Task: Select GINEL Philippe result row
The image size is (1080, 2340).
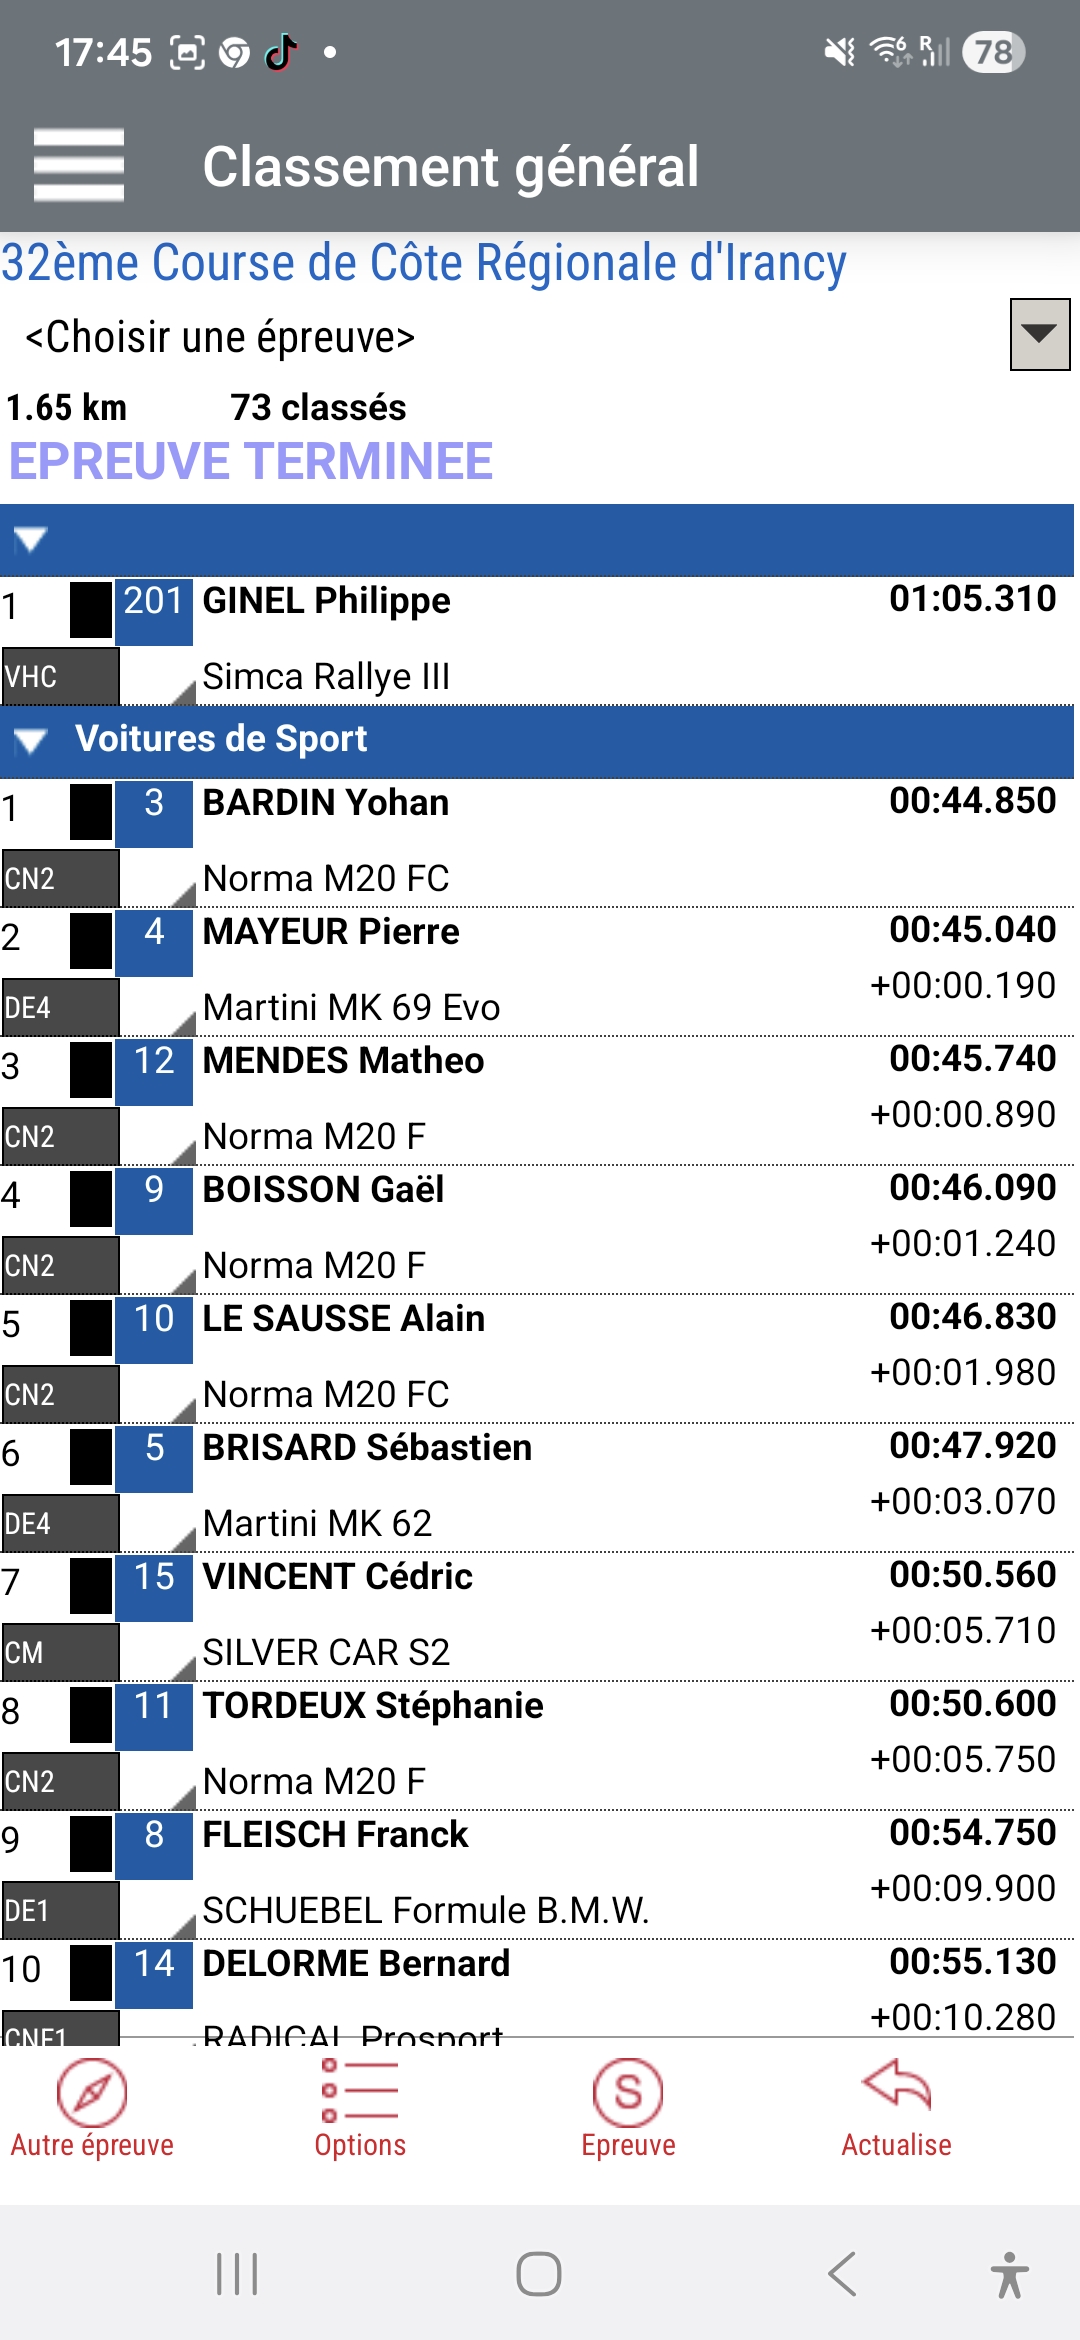Action: pos(326,601)
